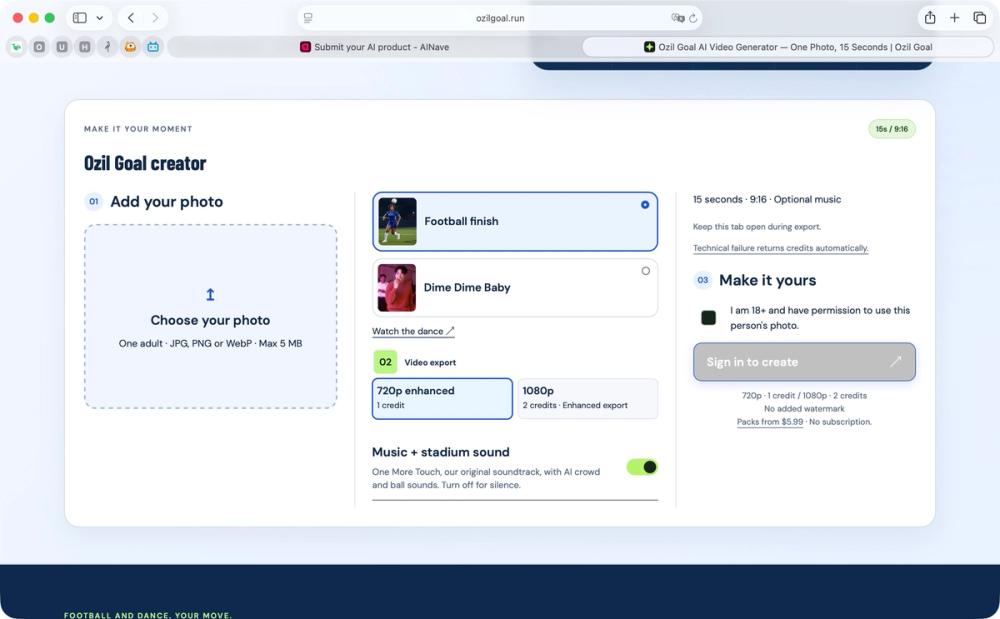Click the 15s / 9:16 badge
Screen dimensions: 1000x619
click(x=892, y=129)
